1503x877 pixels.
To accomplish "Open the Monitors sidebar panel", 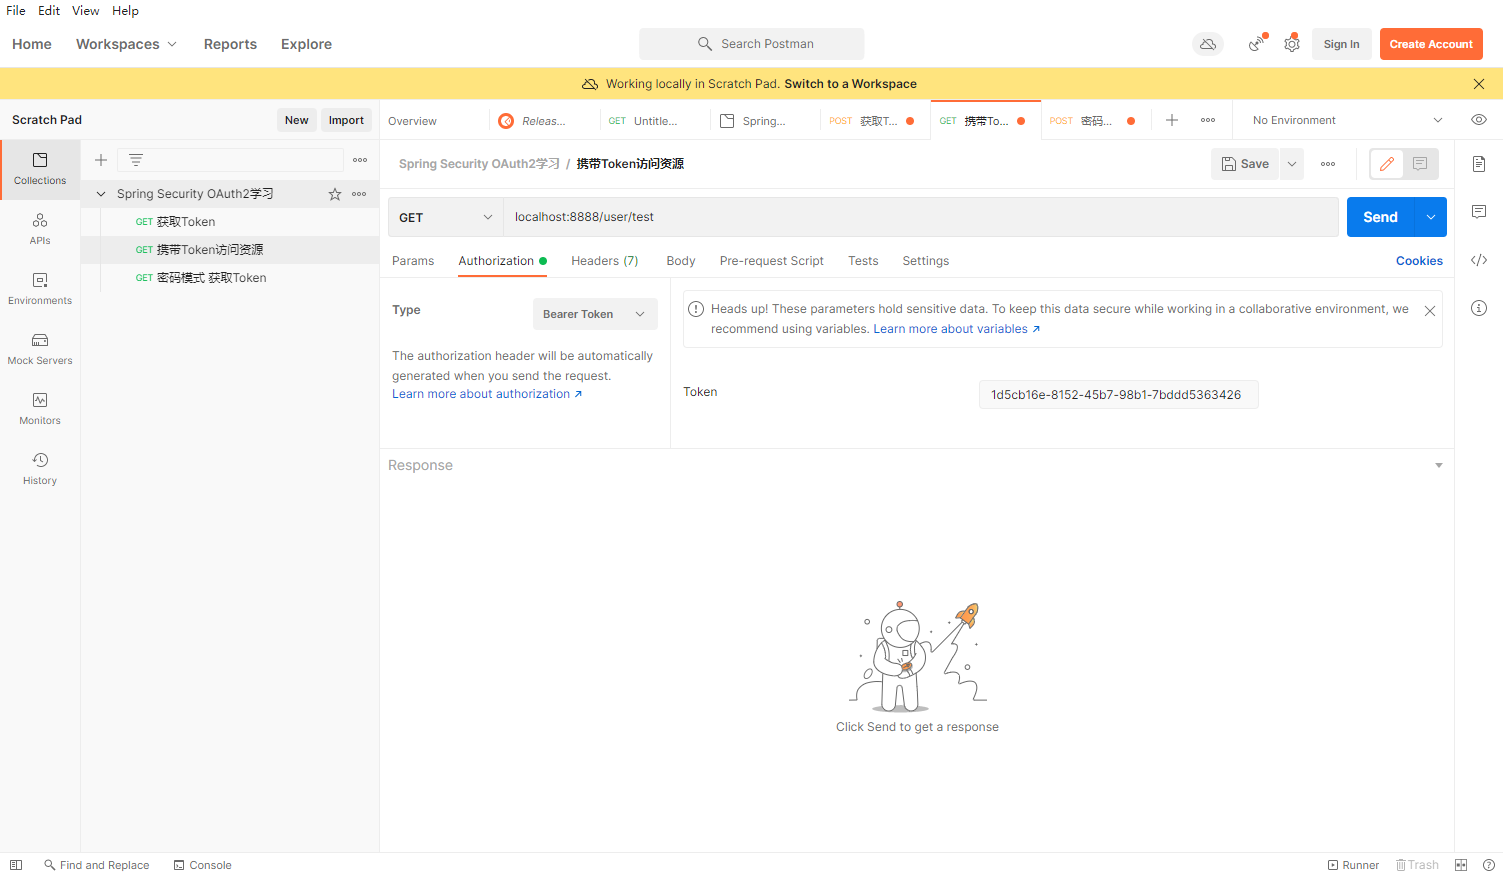I will [x=40, y=409].
